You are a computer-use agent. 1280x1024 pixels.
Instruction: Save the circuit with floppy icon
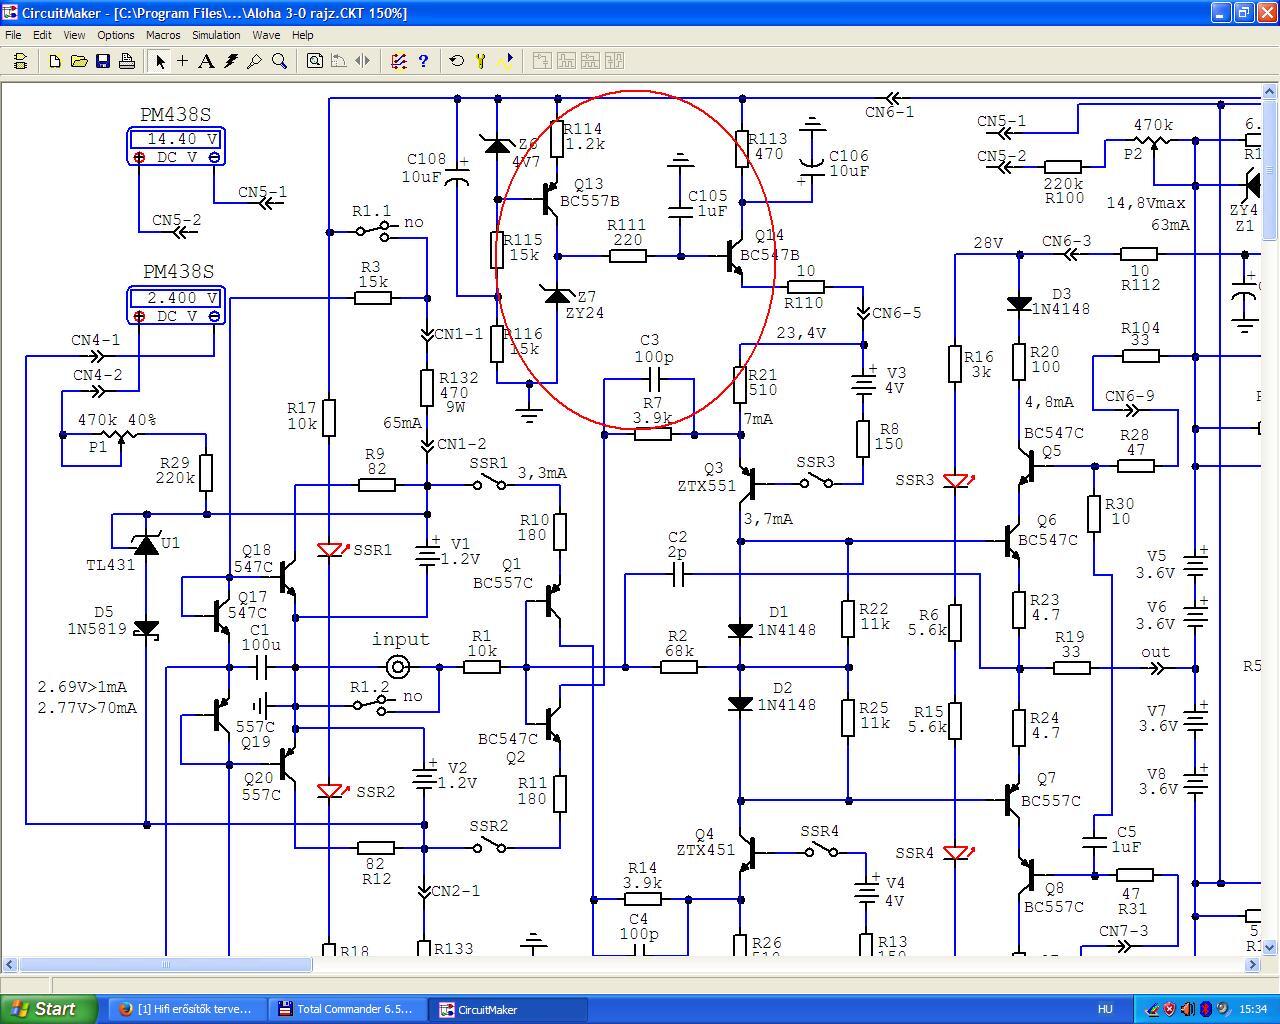103,61
